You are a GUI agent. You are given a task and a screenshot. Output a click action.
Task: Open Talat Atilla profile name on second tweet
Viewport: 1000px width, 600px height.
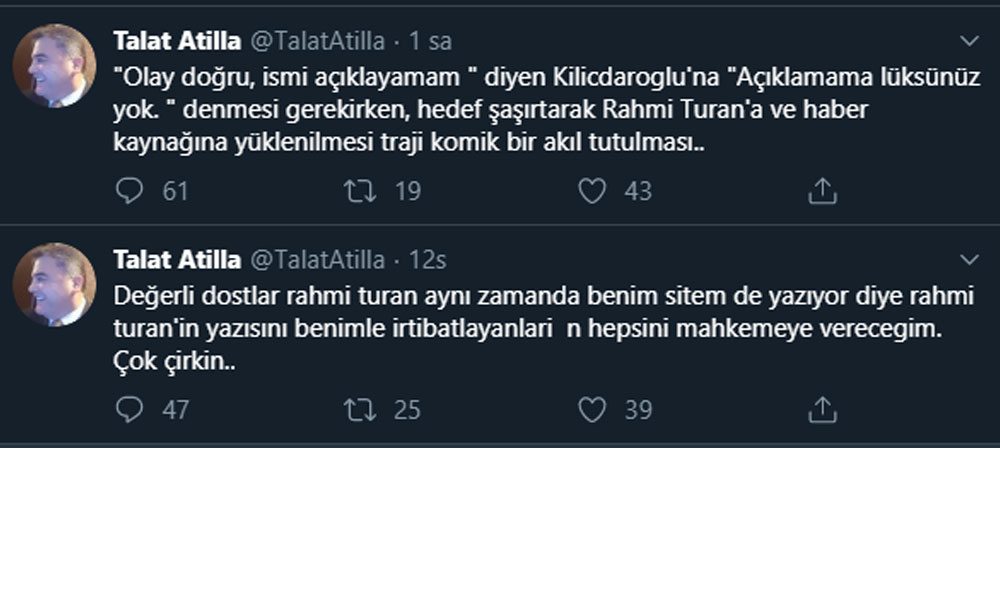[176, 260]
